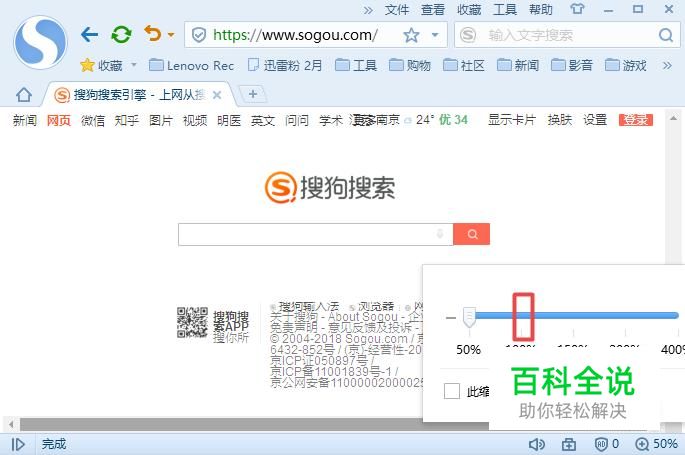The height and width of the screenshot is (455, 685).
Task: Click the Sogou search engine icon
Action: pyautogui.click(x=468, y=35)
